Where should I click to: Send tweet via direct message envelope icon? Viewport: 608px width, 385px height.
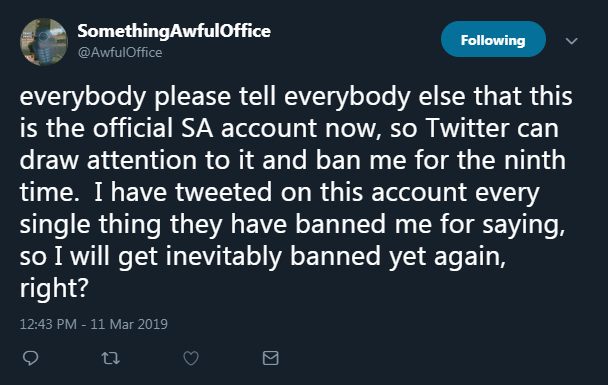[x=271, y=357]
